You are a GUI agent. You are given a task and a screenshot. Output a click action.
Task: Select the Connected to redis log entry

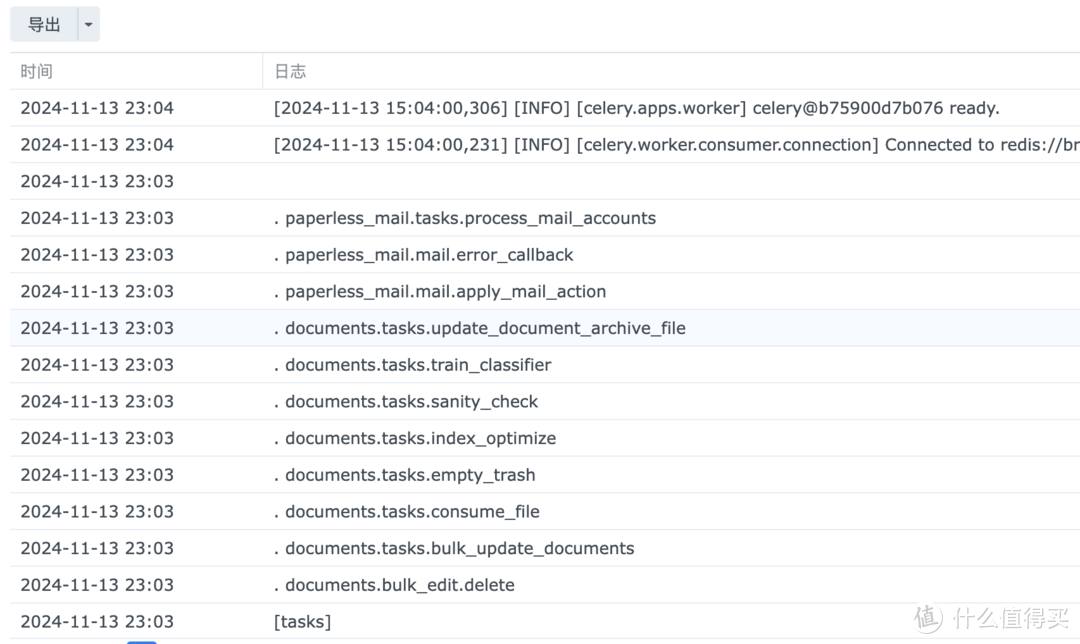pos(676,145)
